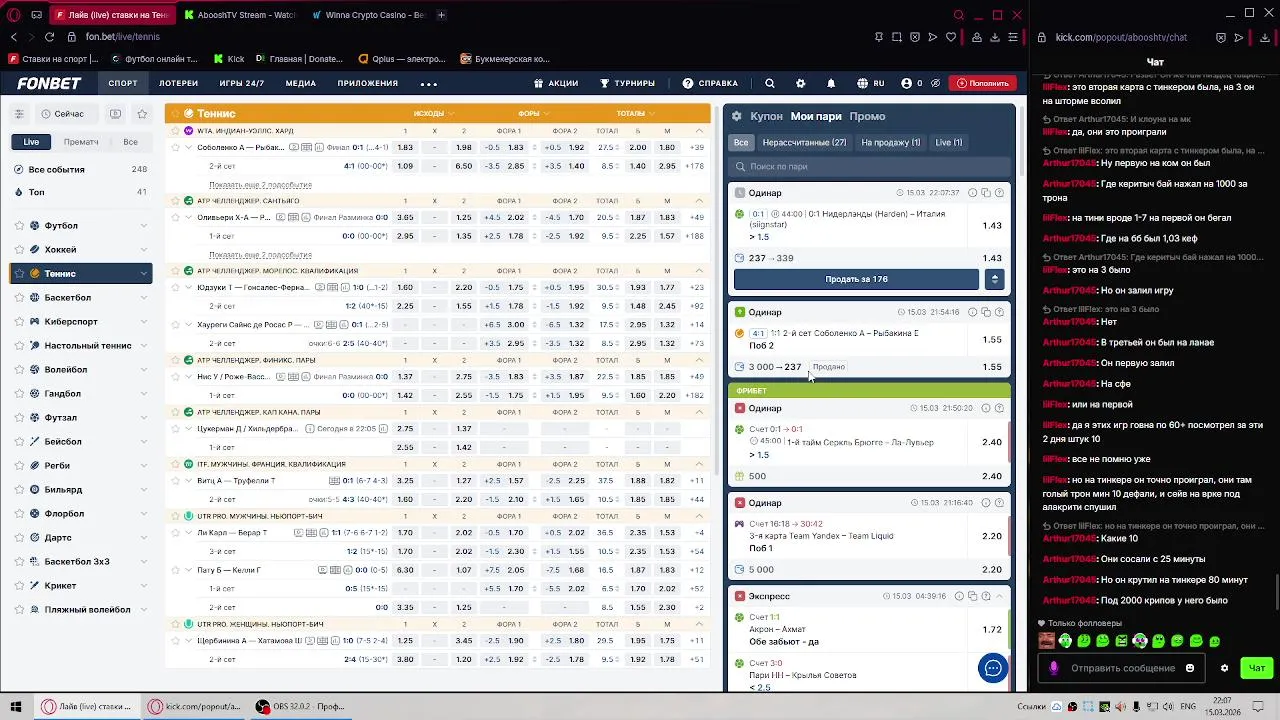This screenshot has width=1280, height=720.
Task: Select the Прематч filter in sidebar
Action: (x=81, y=142)
